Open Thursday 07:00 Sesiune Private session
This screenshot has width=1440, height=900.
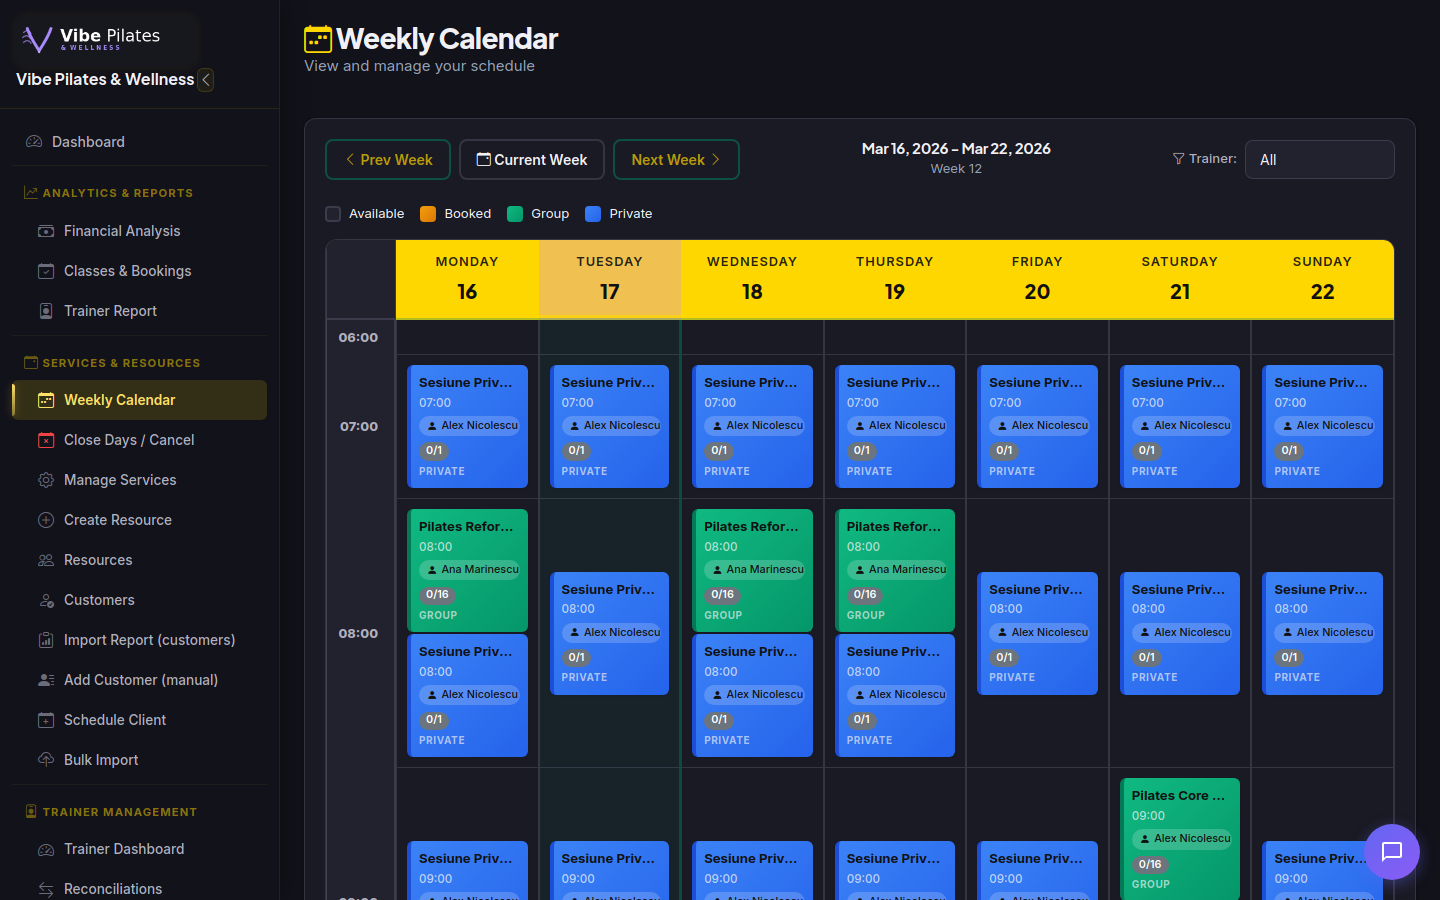(x=895, y=427)
